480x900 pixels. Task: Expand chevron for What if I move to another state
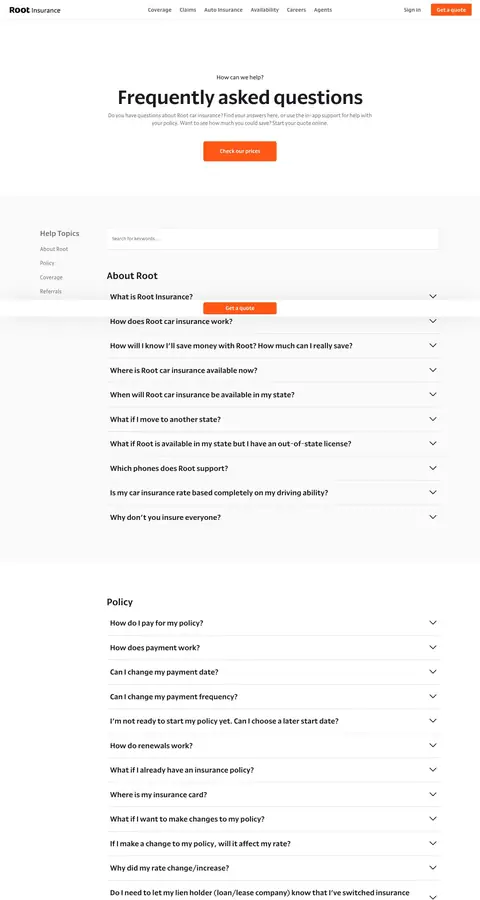pos(433,419)
